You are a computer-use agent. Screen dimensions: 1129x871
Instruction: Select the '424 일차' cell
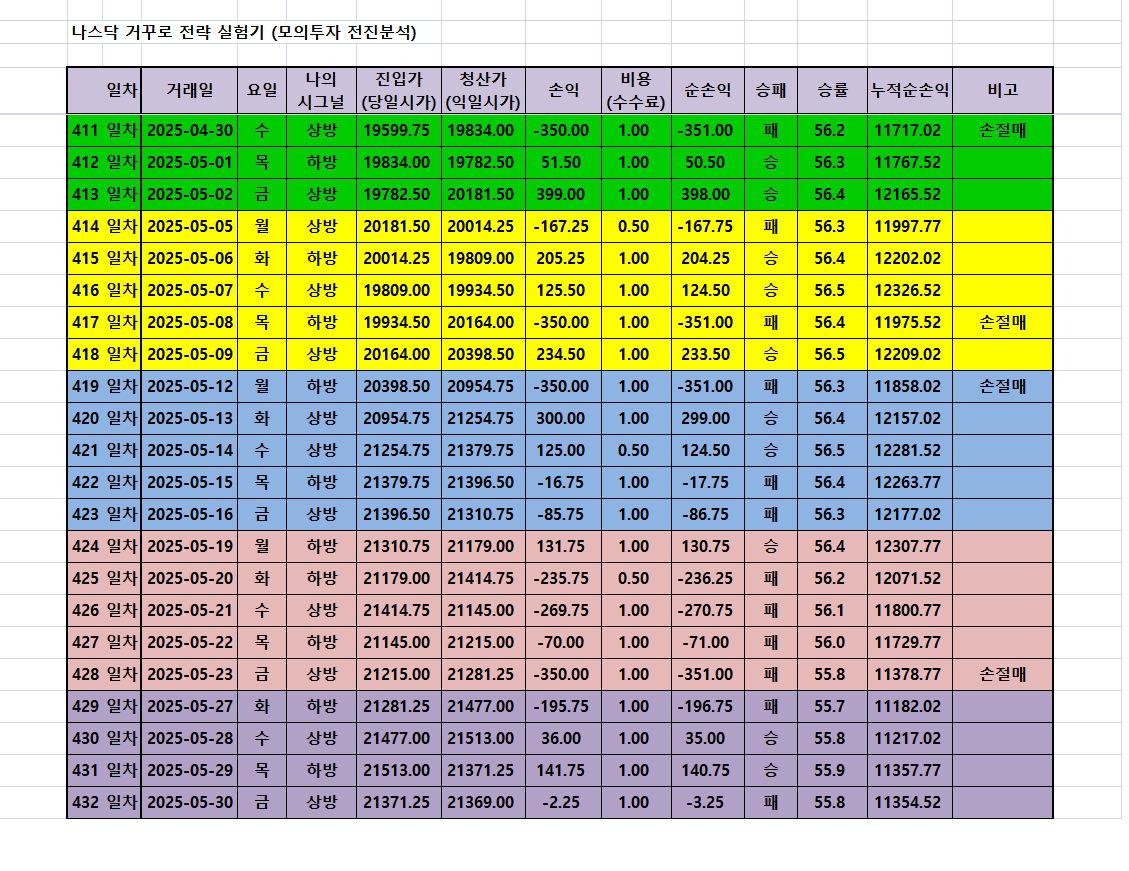[x=104, y=546]
